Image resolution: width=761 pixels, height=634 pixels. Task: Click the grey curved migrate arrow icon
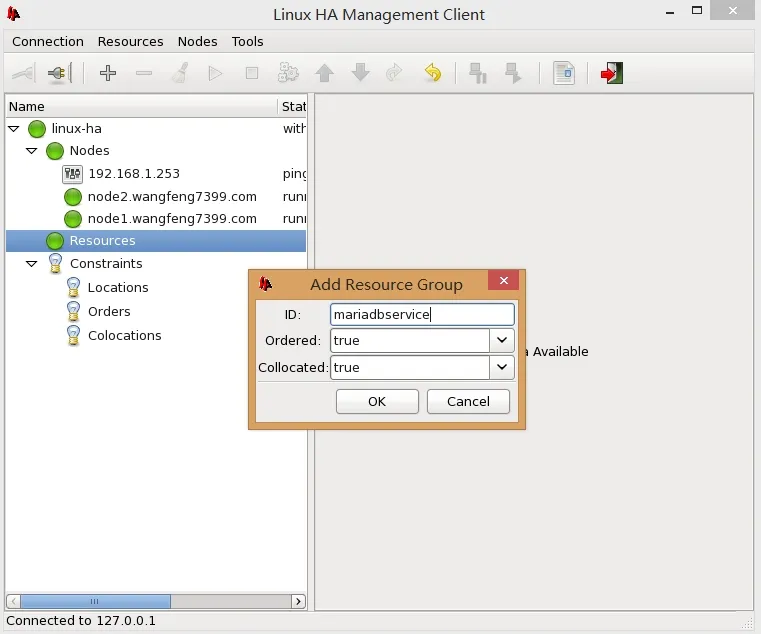coord(394,73)
